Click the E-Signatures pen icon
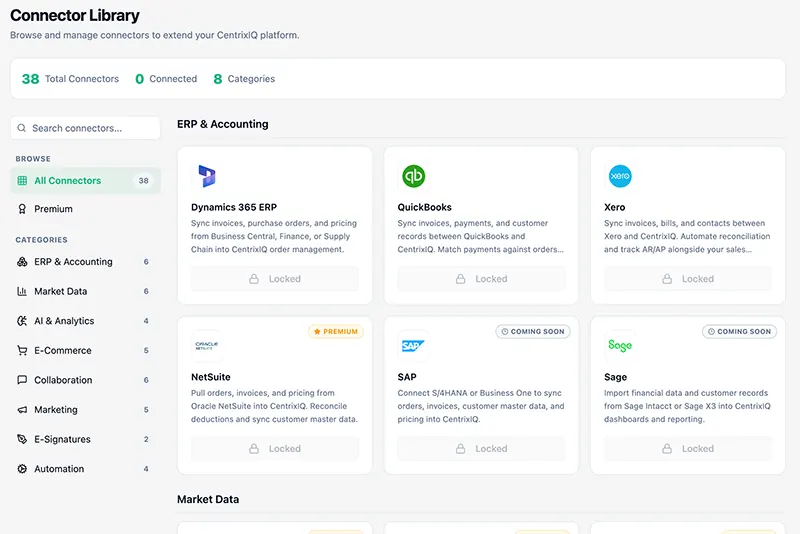 [22, 439]
